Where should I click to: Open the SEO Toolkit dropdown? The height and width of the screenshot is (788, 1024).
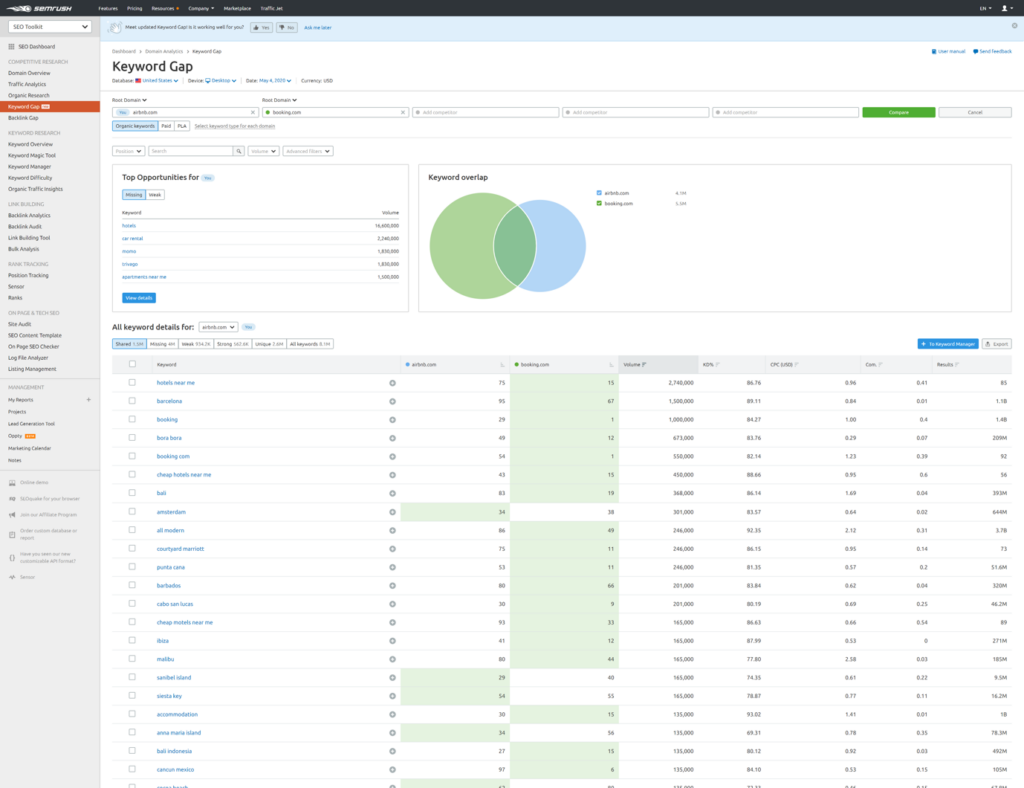50,27
